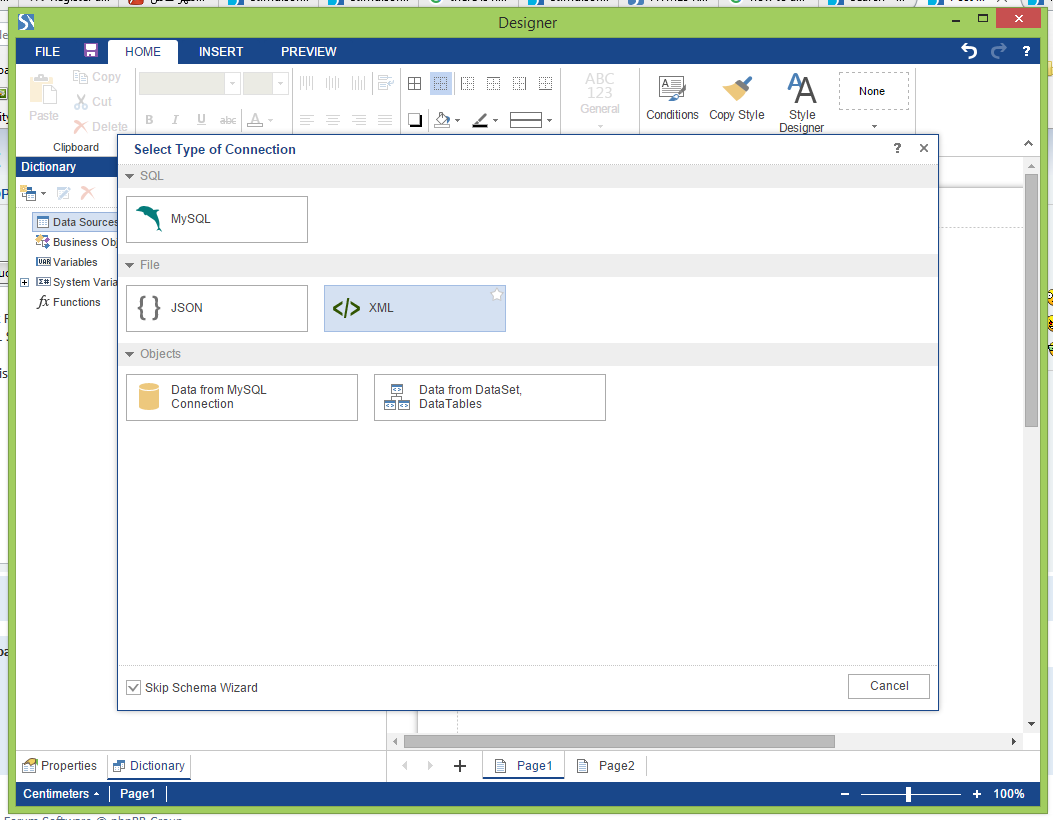Select Variables tree item

point(66,263)
